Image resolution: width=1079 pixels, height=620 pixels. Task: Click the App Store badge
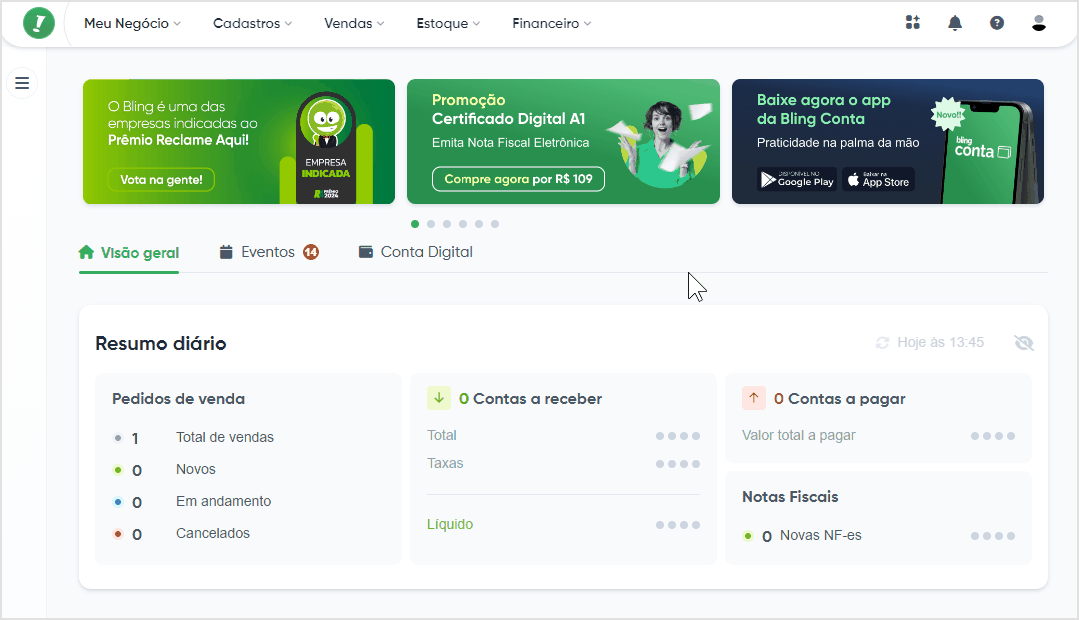click(x=878, y=180)
